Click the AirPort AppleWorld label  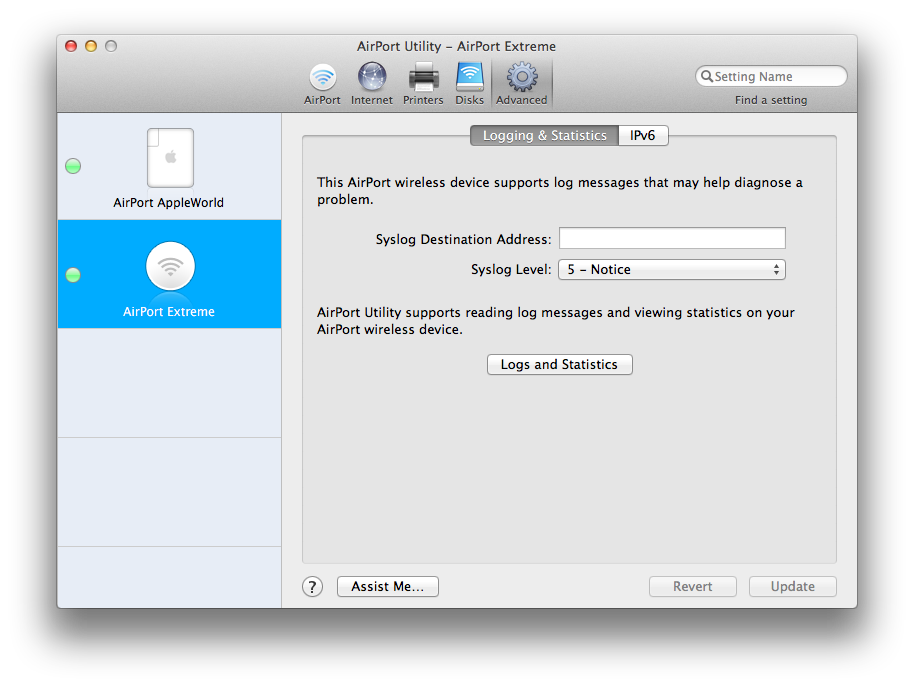tap(168, 203)
